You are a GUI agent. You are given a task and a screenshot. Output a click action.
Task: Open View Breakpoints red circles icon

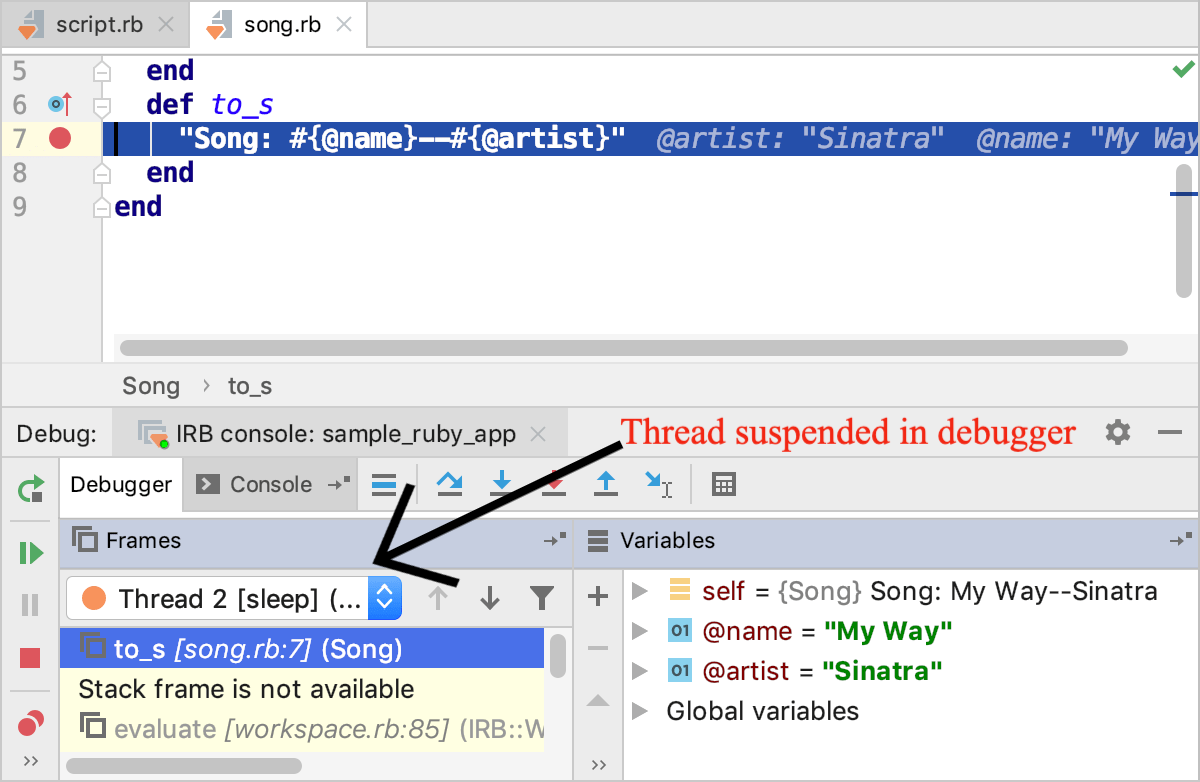coord(31,721)
